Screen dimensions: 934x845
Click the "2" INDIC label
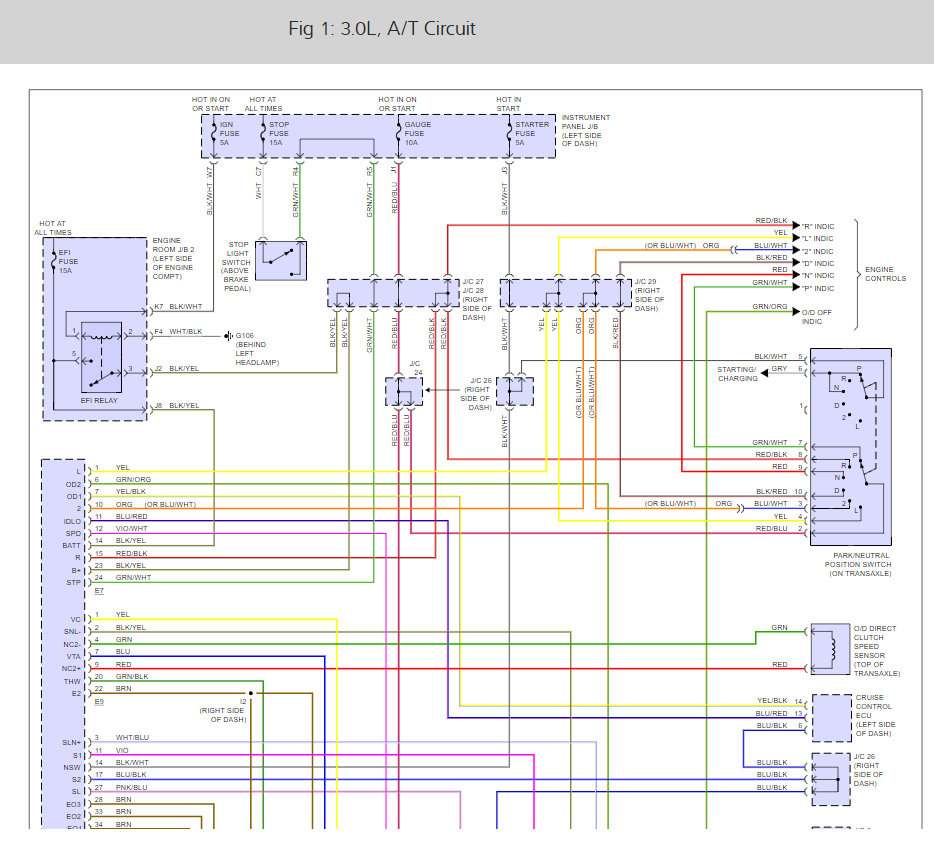pos(817,251)
